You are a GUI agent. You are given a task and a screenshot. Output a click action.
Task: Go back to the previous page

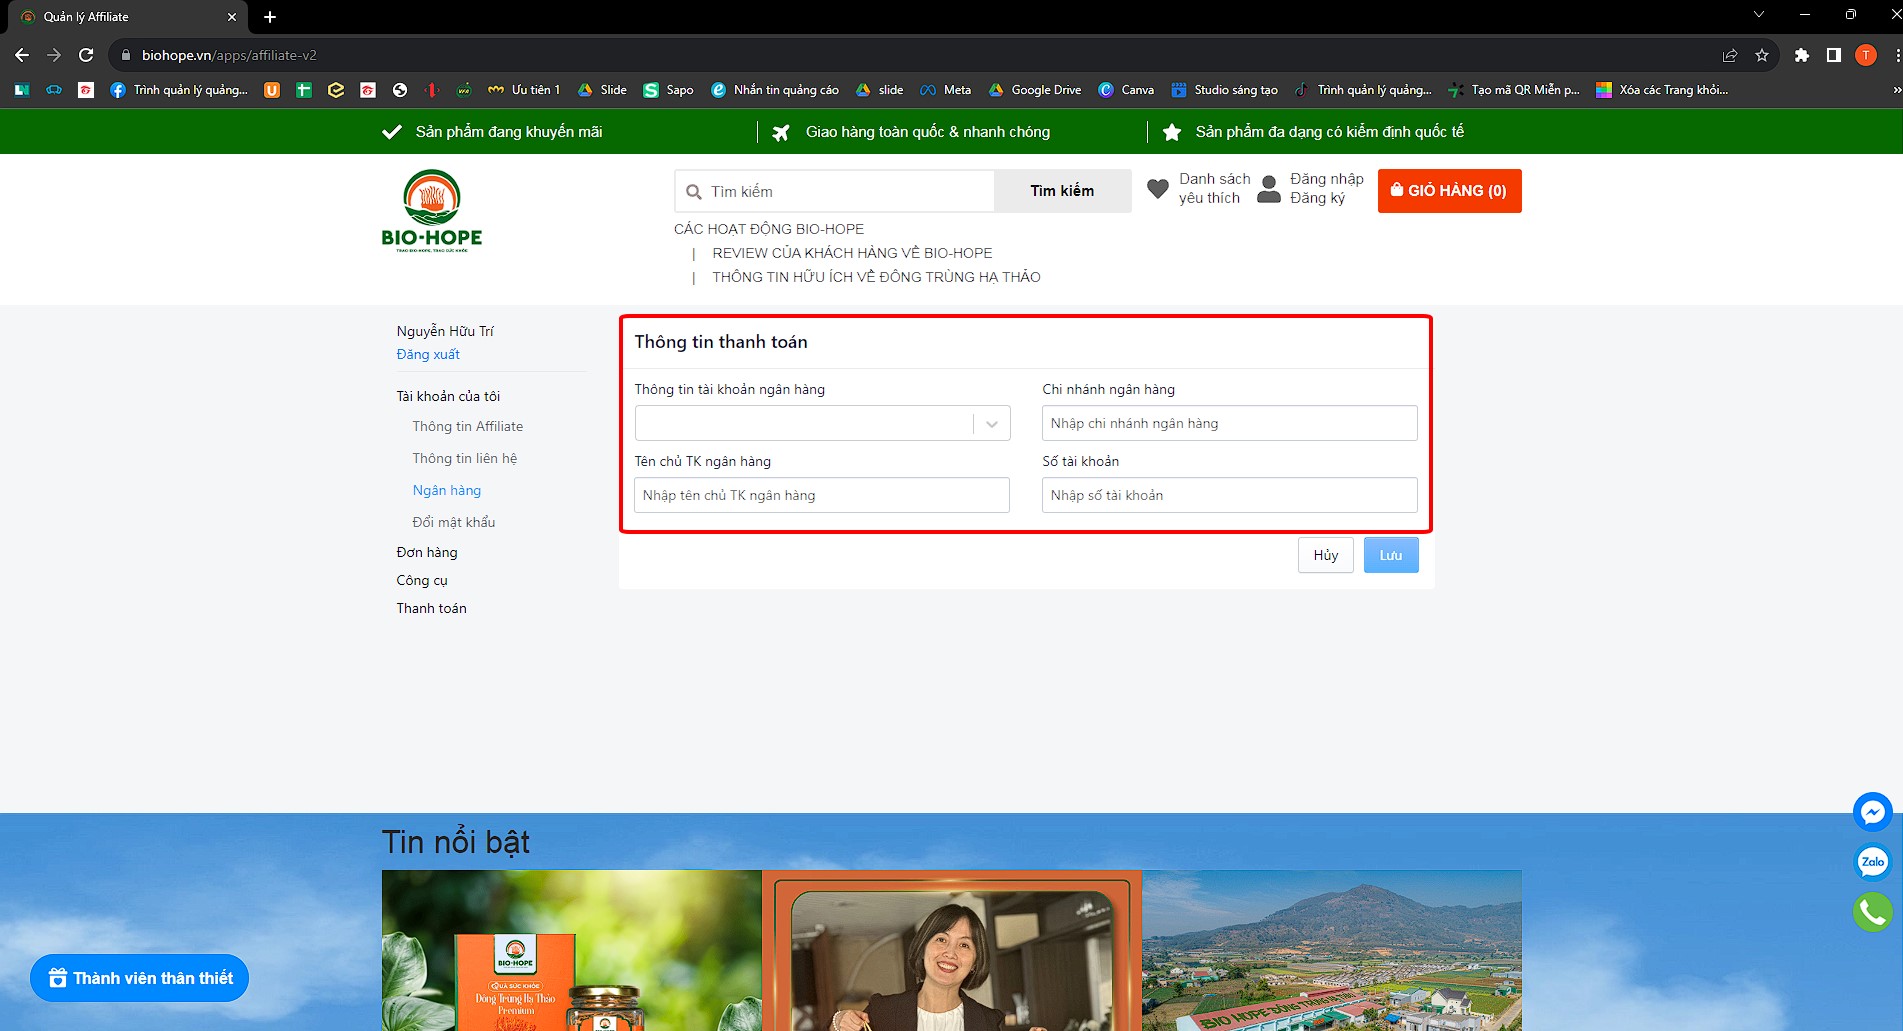tap(22, 55)
